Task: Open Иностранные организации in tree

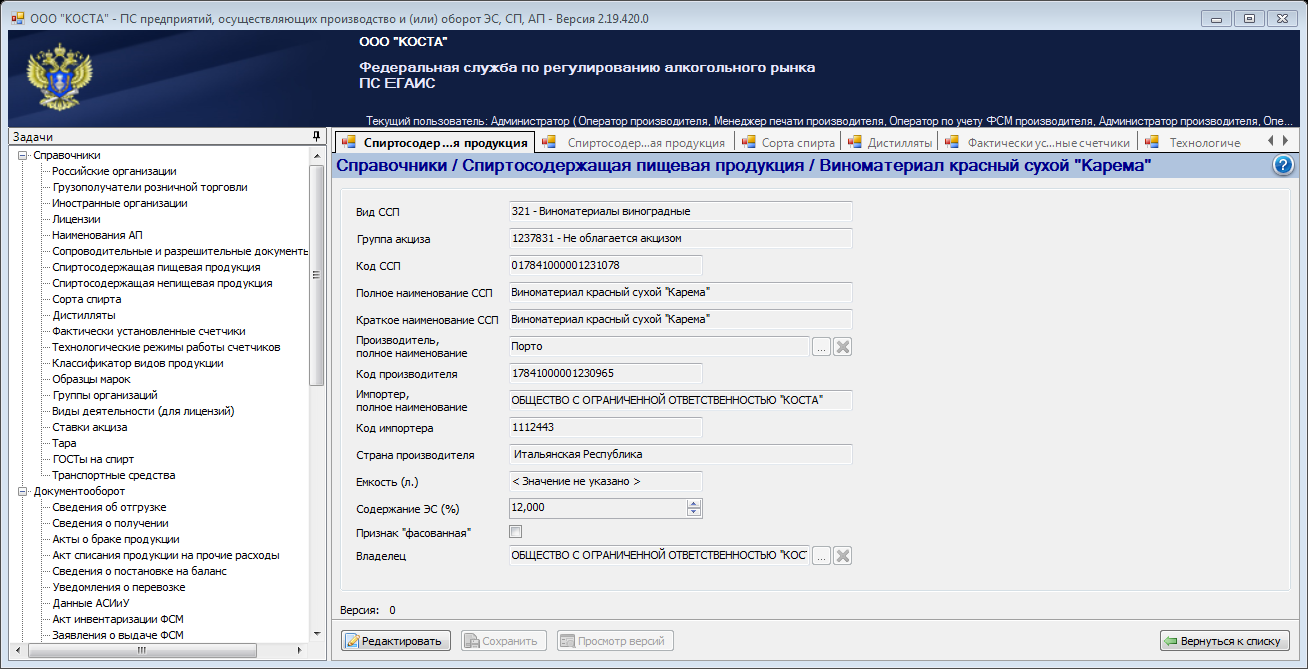Action: [x=120, y=203]
